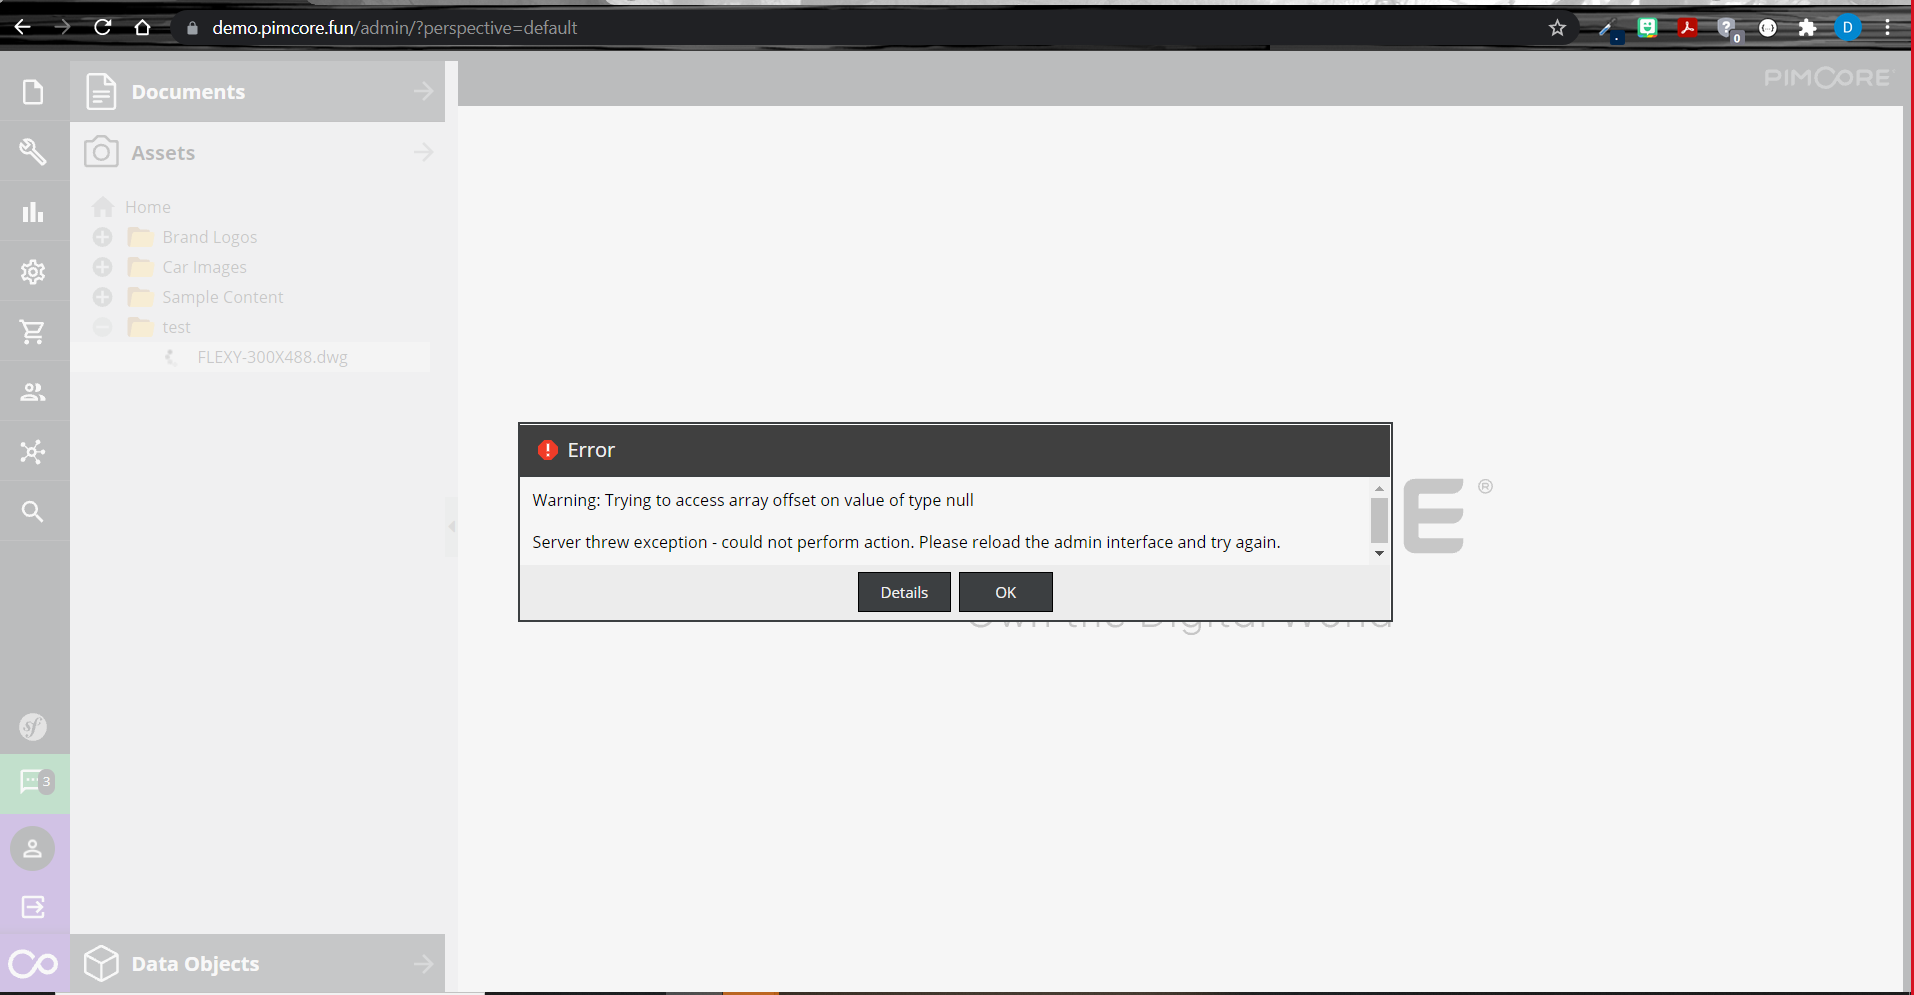This screenshot has width=1914, height=995.
Task: Open the File (document) menu icon in sidebar
Action: 33,92
